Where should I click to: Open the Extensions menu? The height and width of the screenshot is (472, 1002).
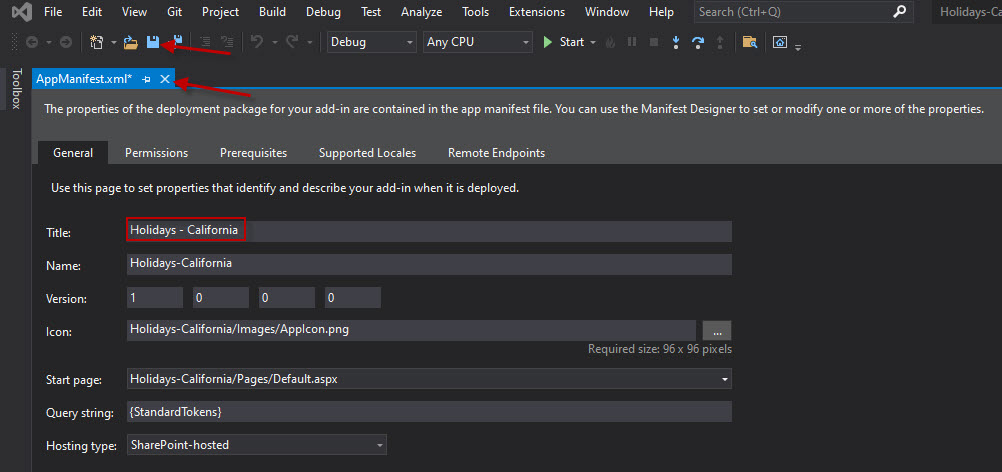coord(537,12)
